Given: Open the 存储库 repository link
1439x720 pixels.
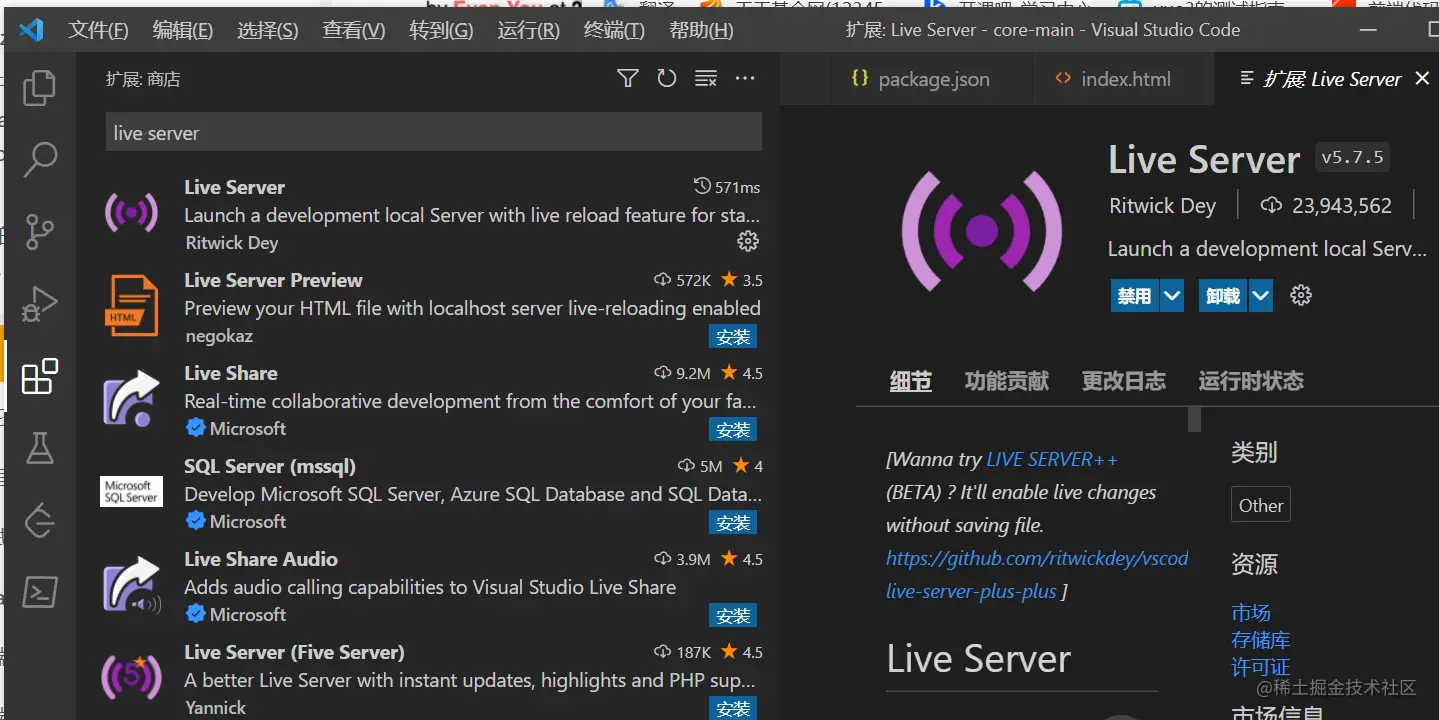Looking at the screenshot, I should (x=1261, y=640).
